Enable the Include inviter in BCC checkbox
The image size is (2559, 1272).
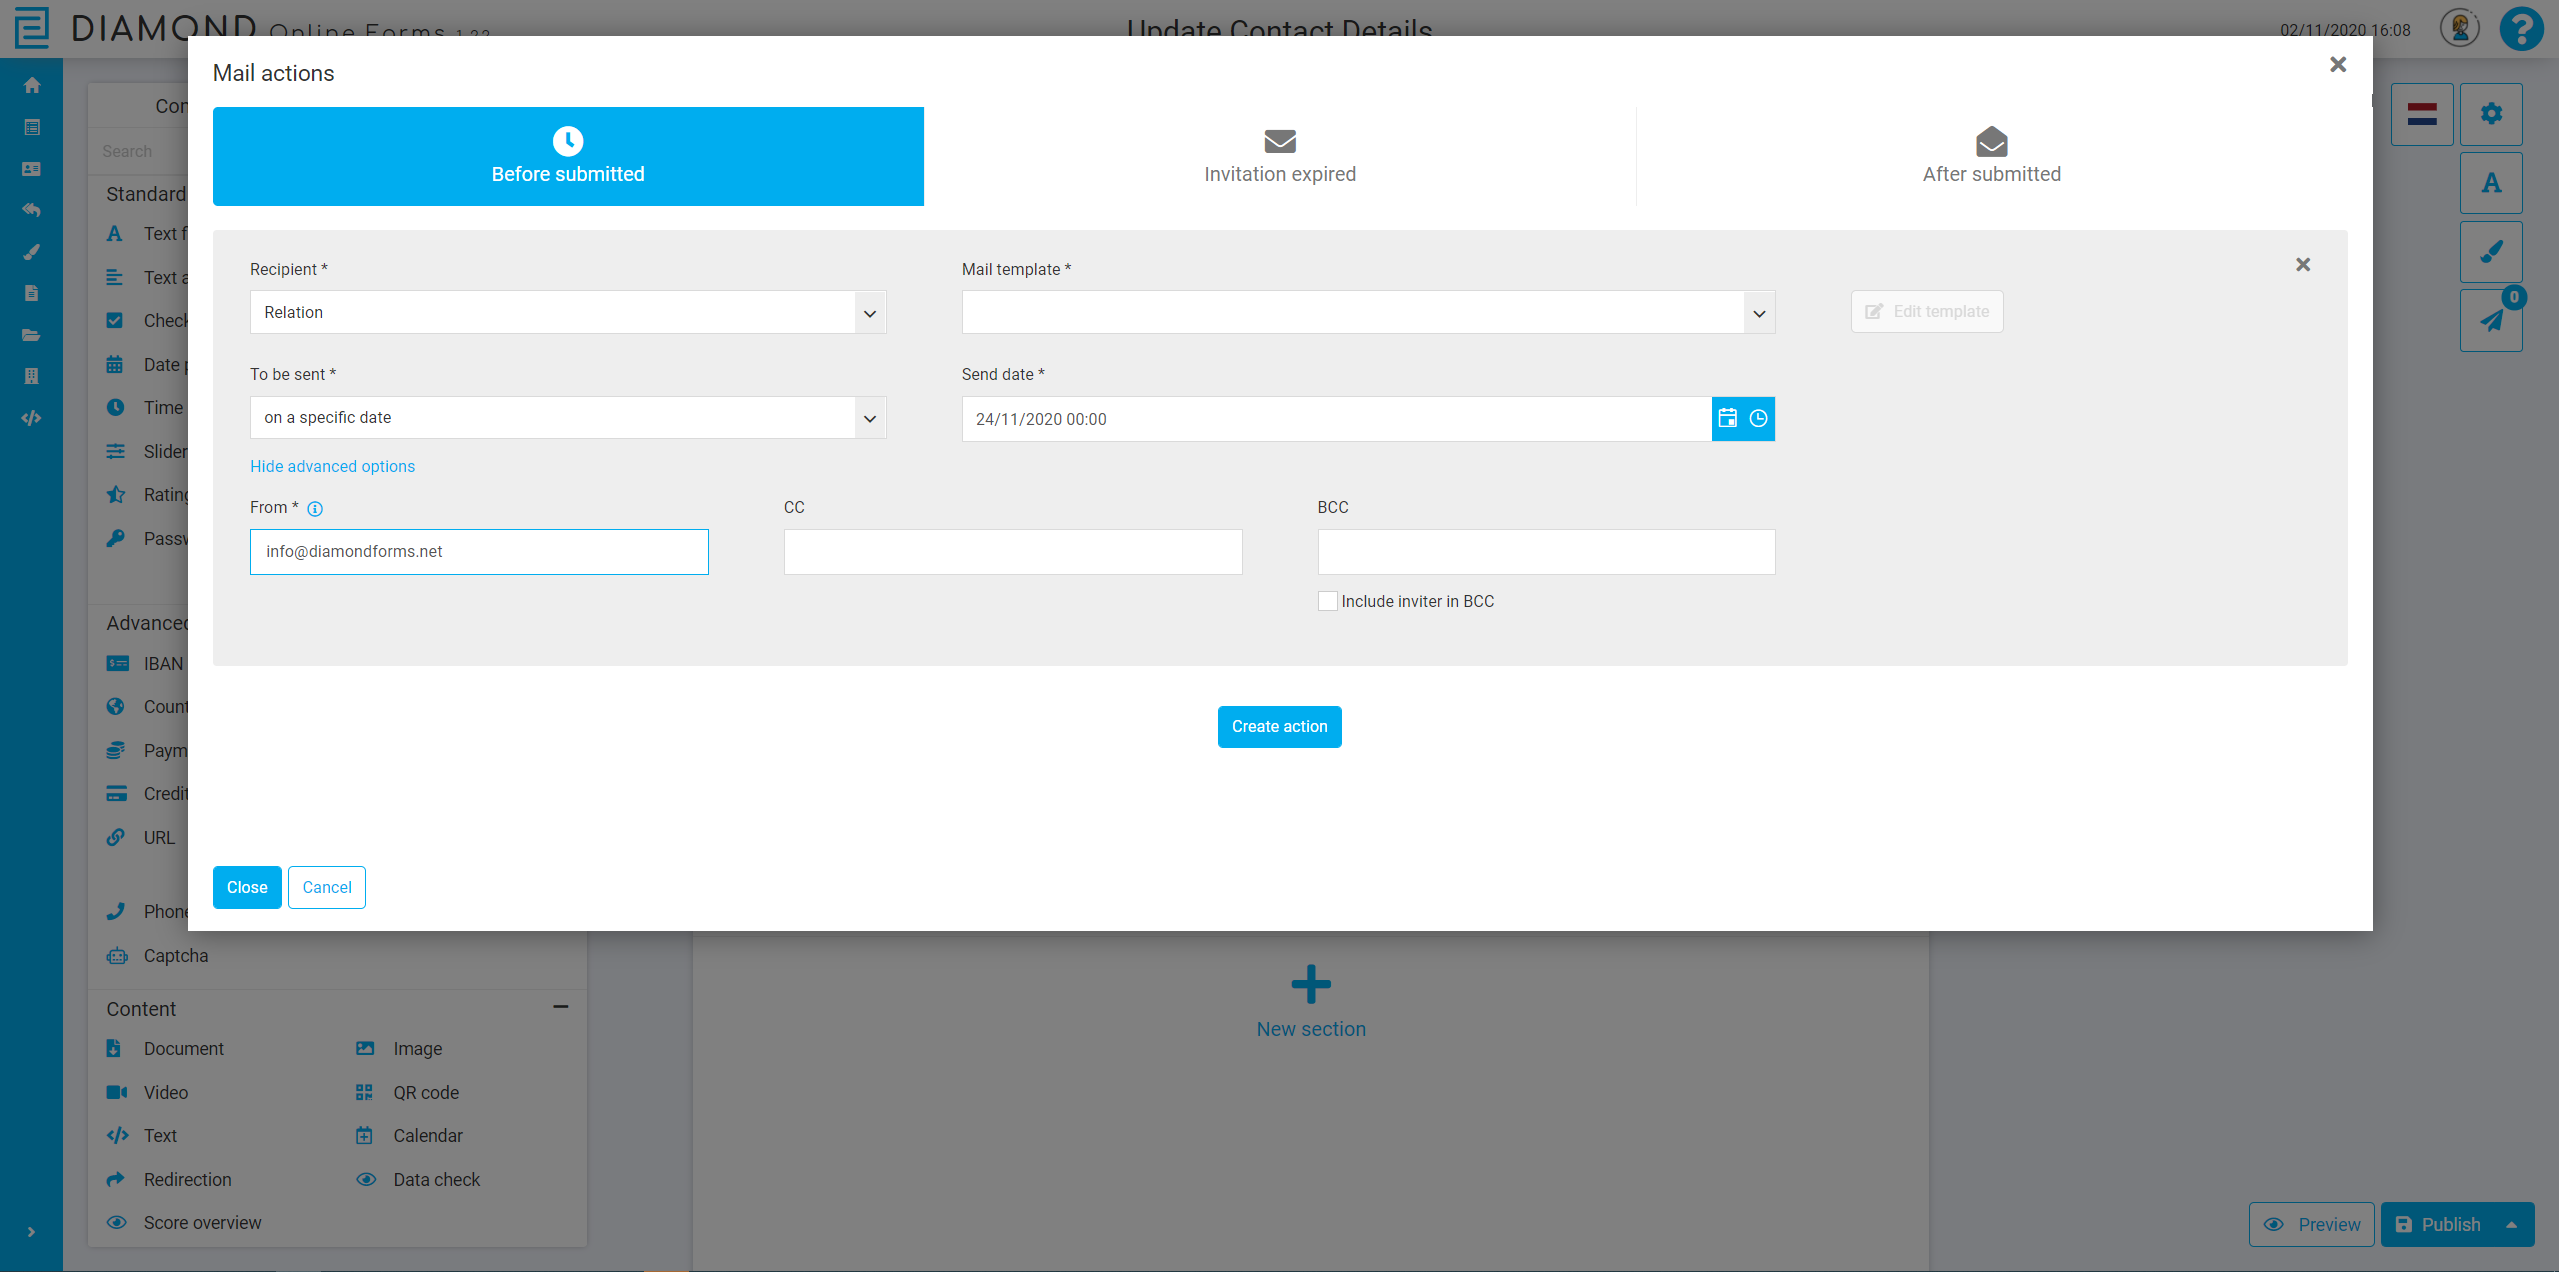1327,600
